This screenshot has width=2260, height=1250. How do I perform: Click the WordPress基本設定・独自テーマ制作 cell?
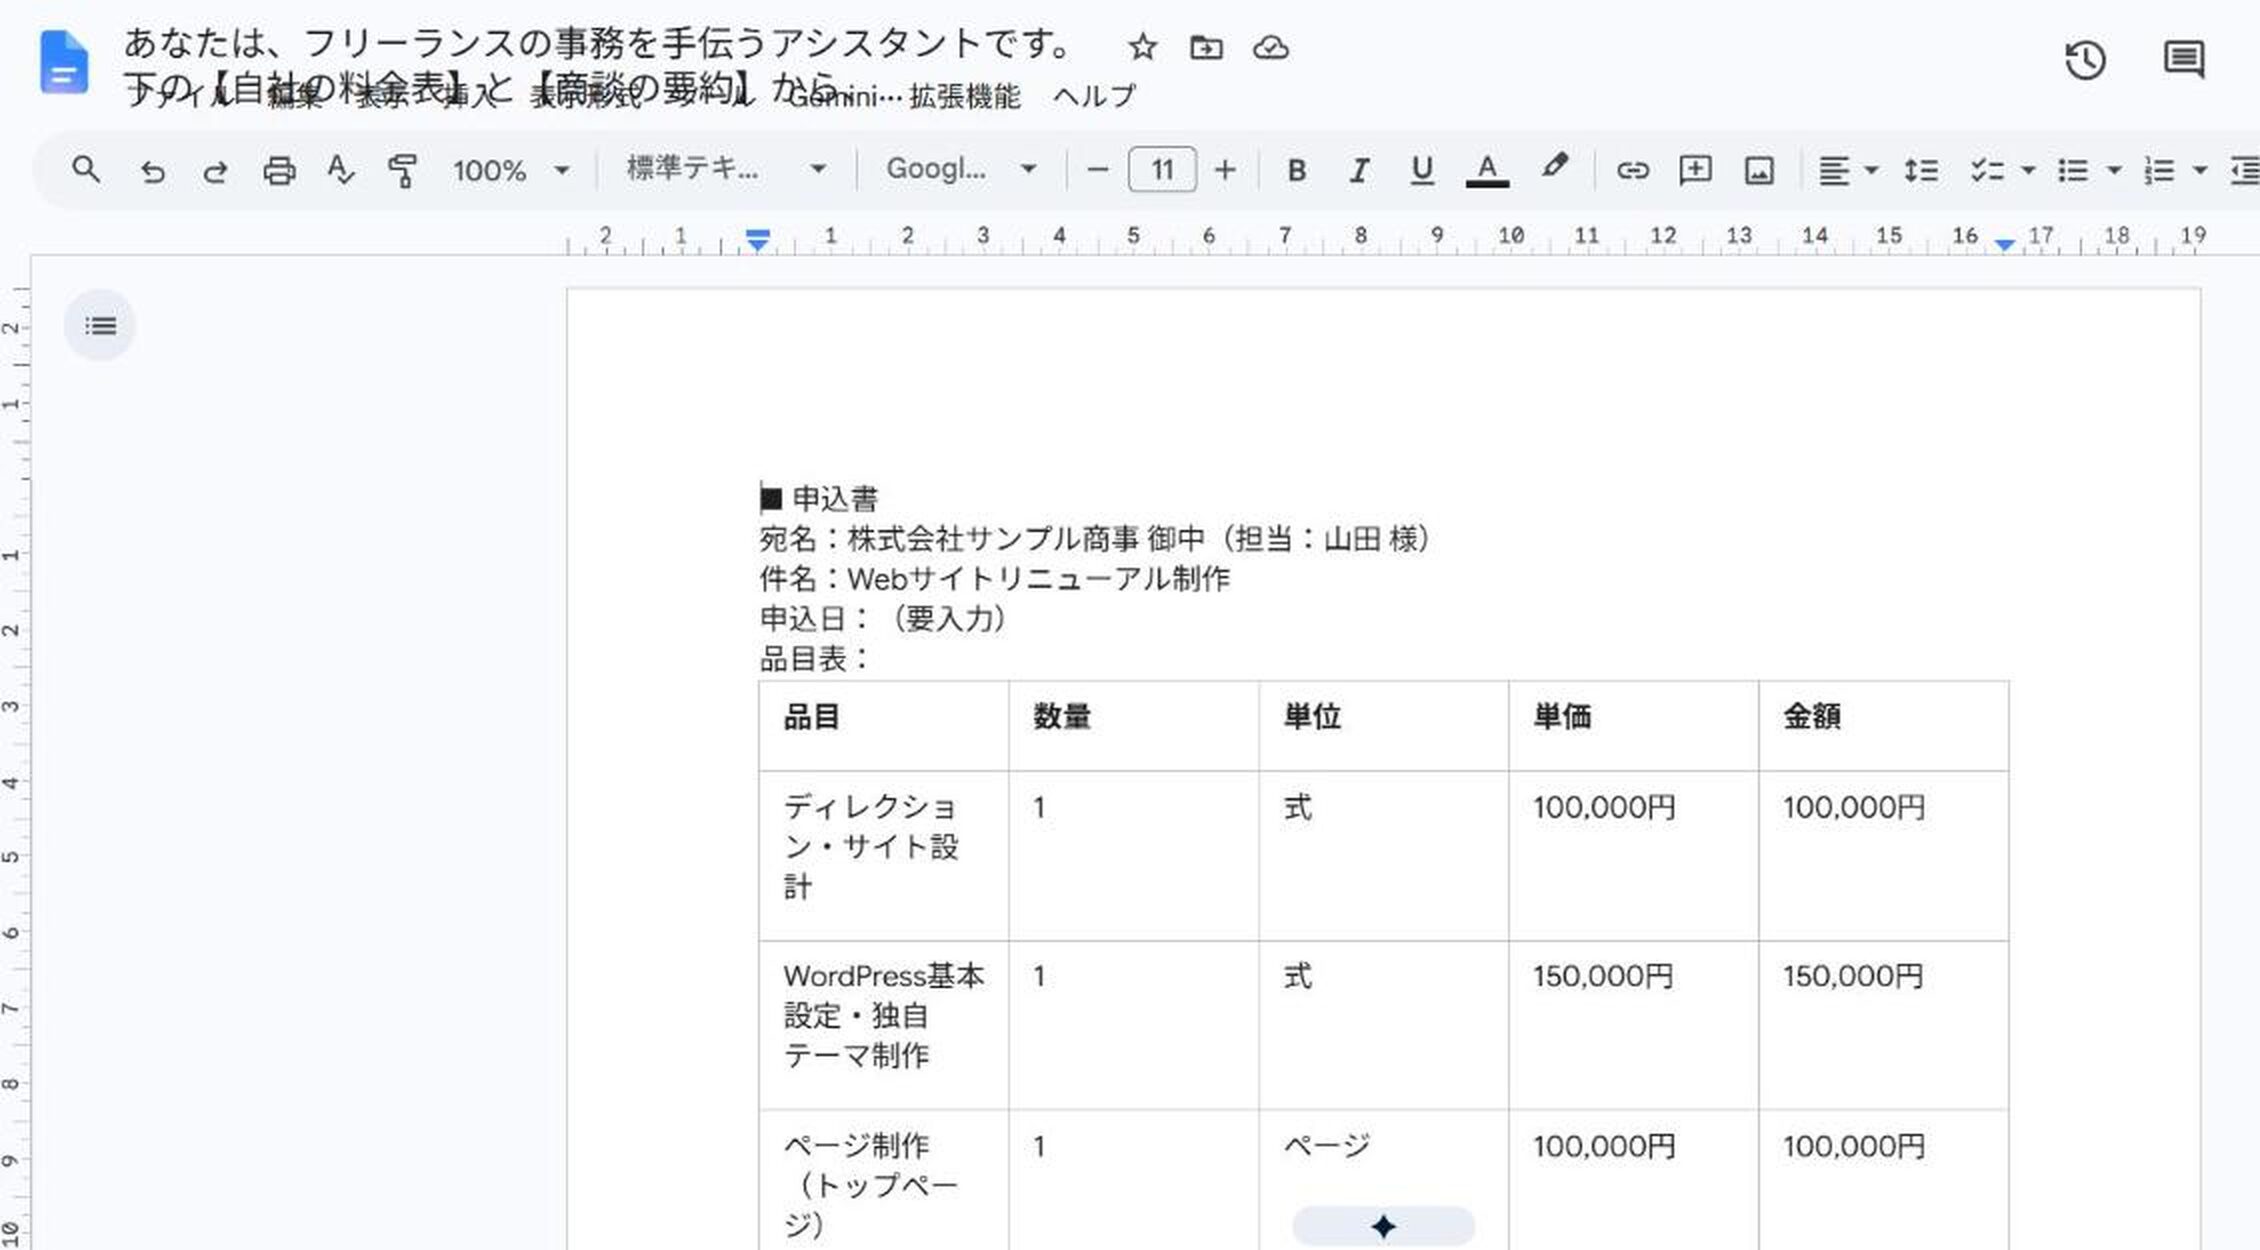884,1025
